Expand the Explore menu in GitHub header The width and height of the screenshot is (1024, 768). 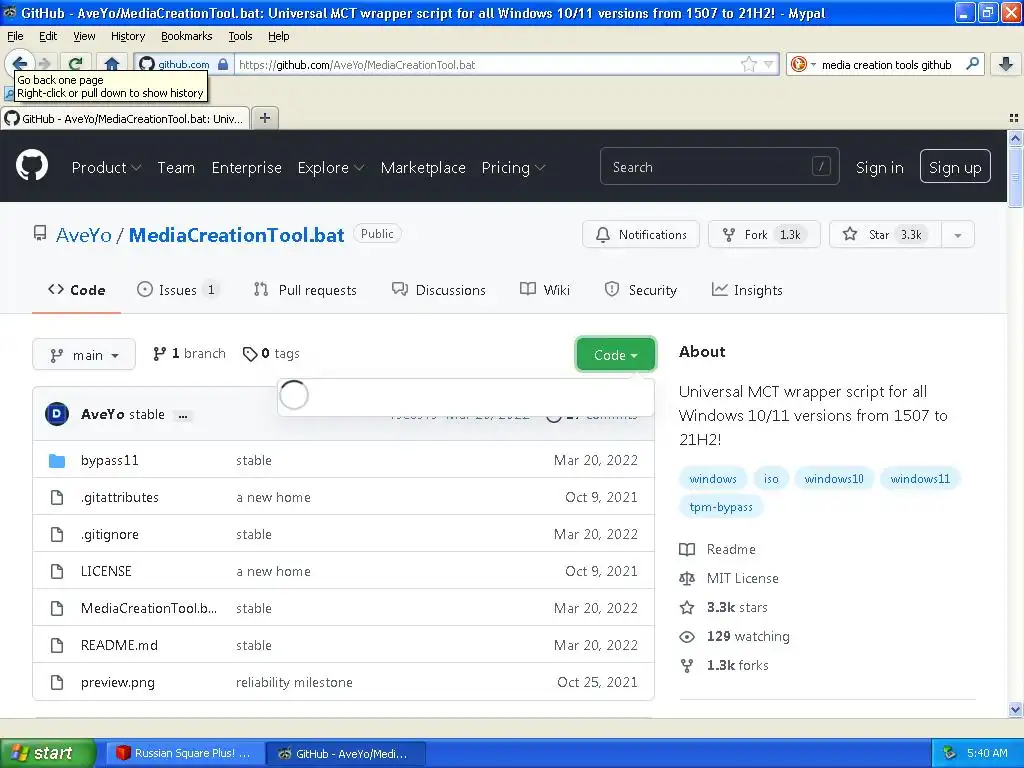pyautogui.click(x=330, y=168)
